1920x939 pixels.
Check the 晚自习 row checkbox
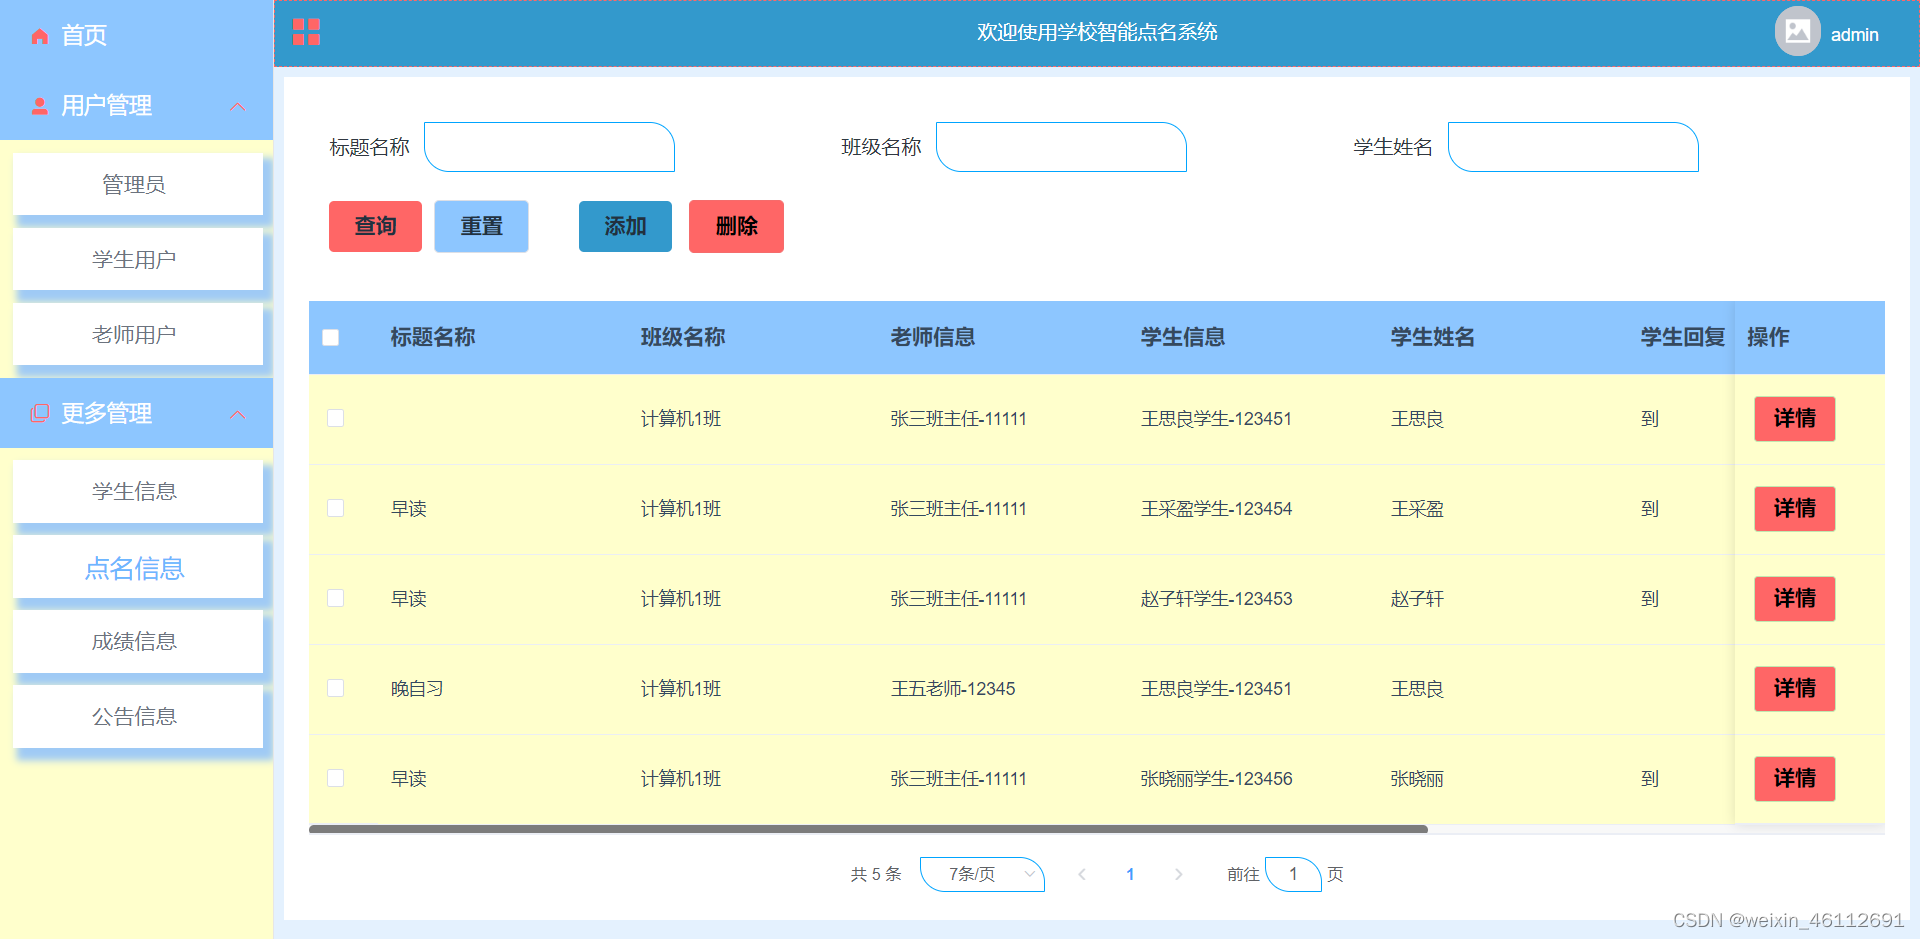[336, 688]
